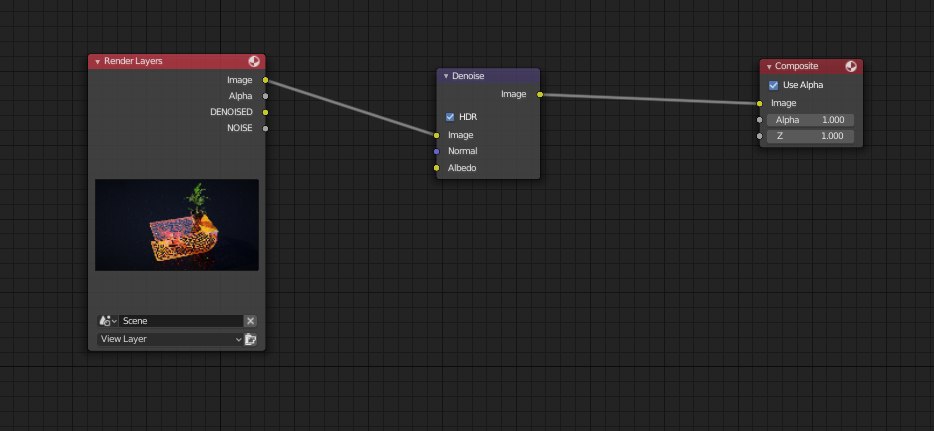Click Render Layers Alpha output socket
Viewport: 934px width, 431px height.
click(x=265, y=96)
